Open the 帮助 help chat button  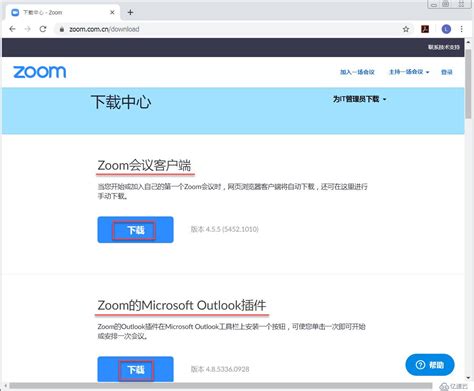430,365
